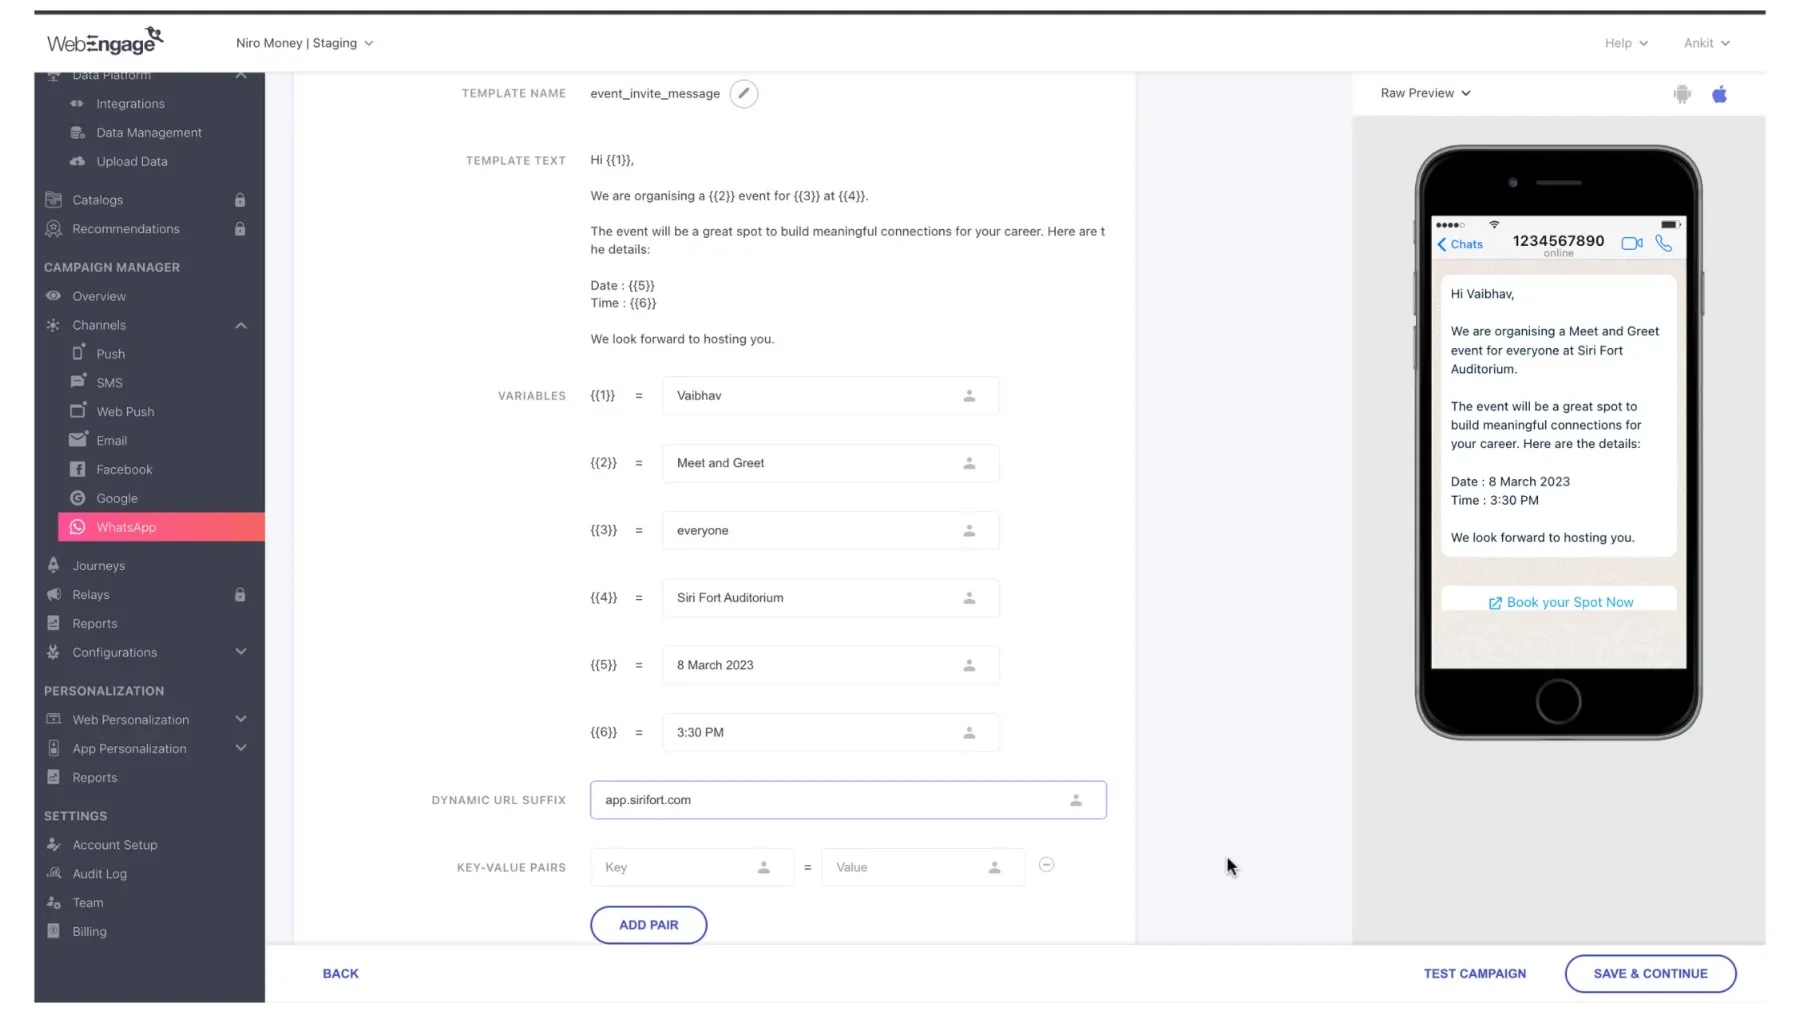The width and height of the screenshot is (1800, 1013).
Task: Click Chats back link in phone preview
Action: click(x=1460, y=244)
